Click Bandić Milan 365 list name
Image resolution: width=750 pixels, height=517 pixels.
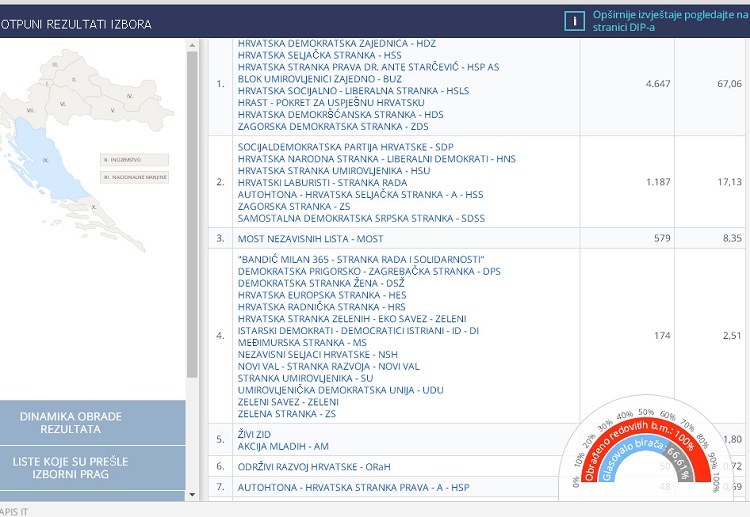tap(361, 259)
